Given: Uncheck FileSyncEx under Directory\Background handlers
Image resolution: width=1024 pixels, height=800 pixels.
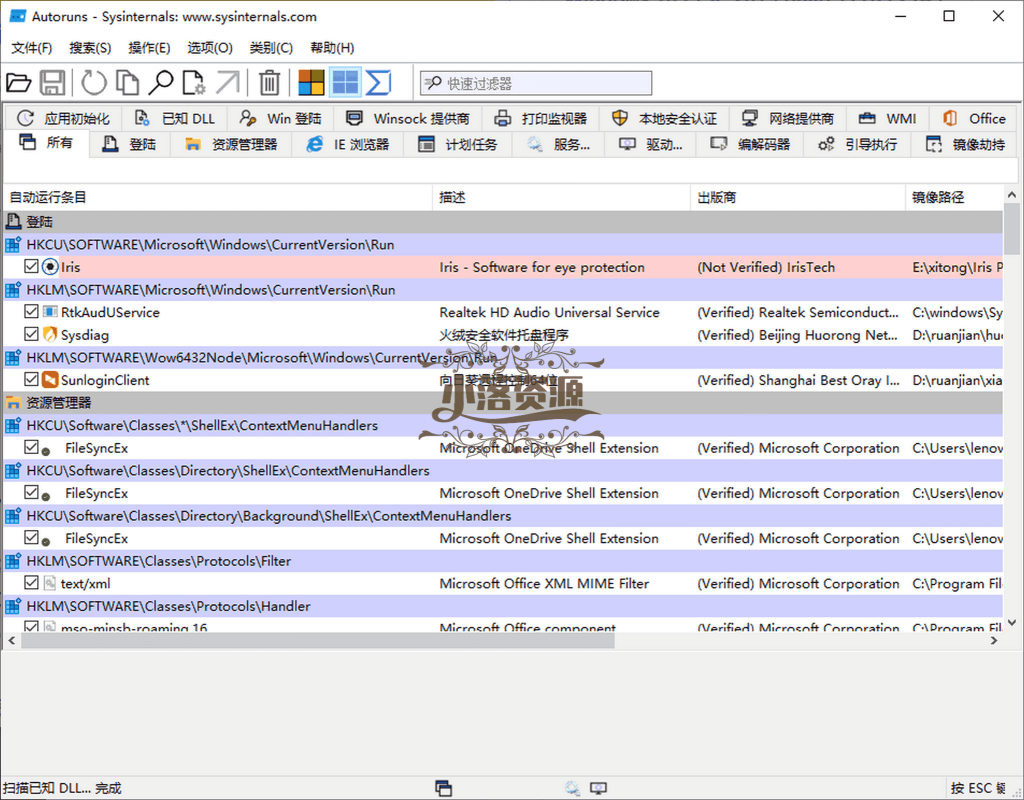Looking at the screenshot, I should [31, 537].
